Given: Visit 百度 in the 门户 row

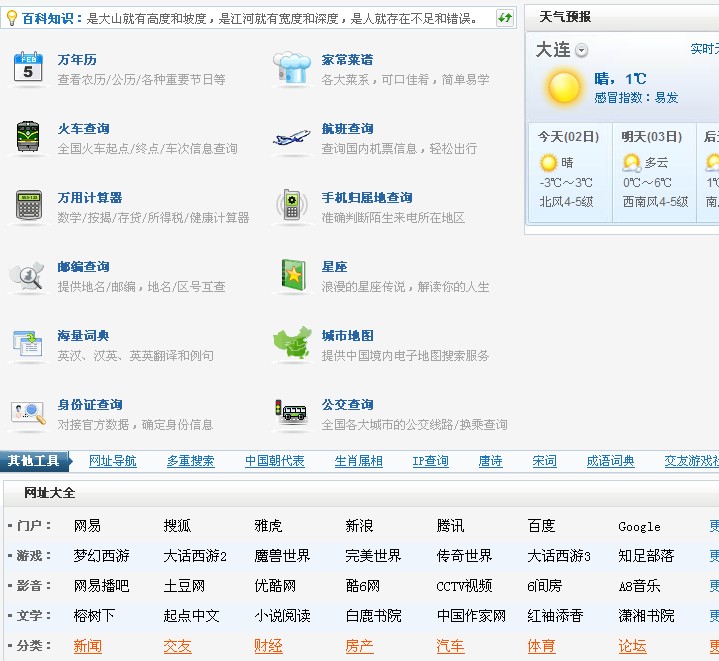Looking at the screenshot, I should (x=542, y=526).
